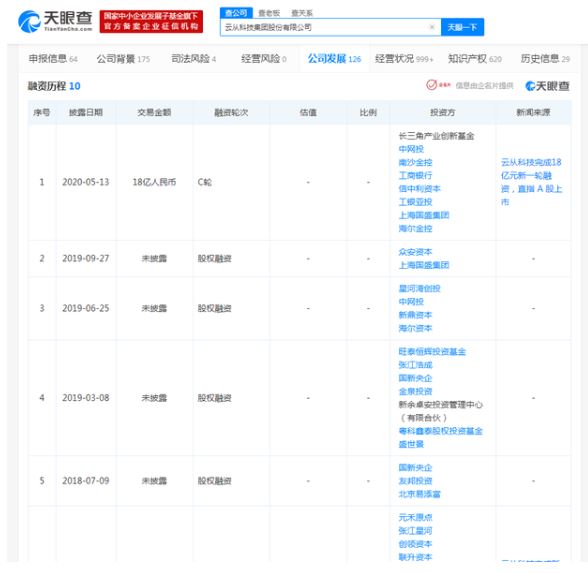This screenshot has width=588, height=573.
Task: Click the date cell 2019-09-27
Action: point(86,259)
